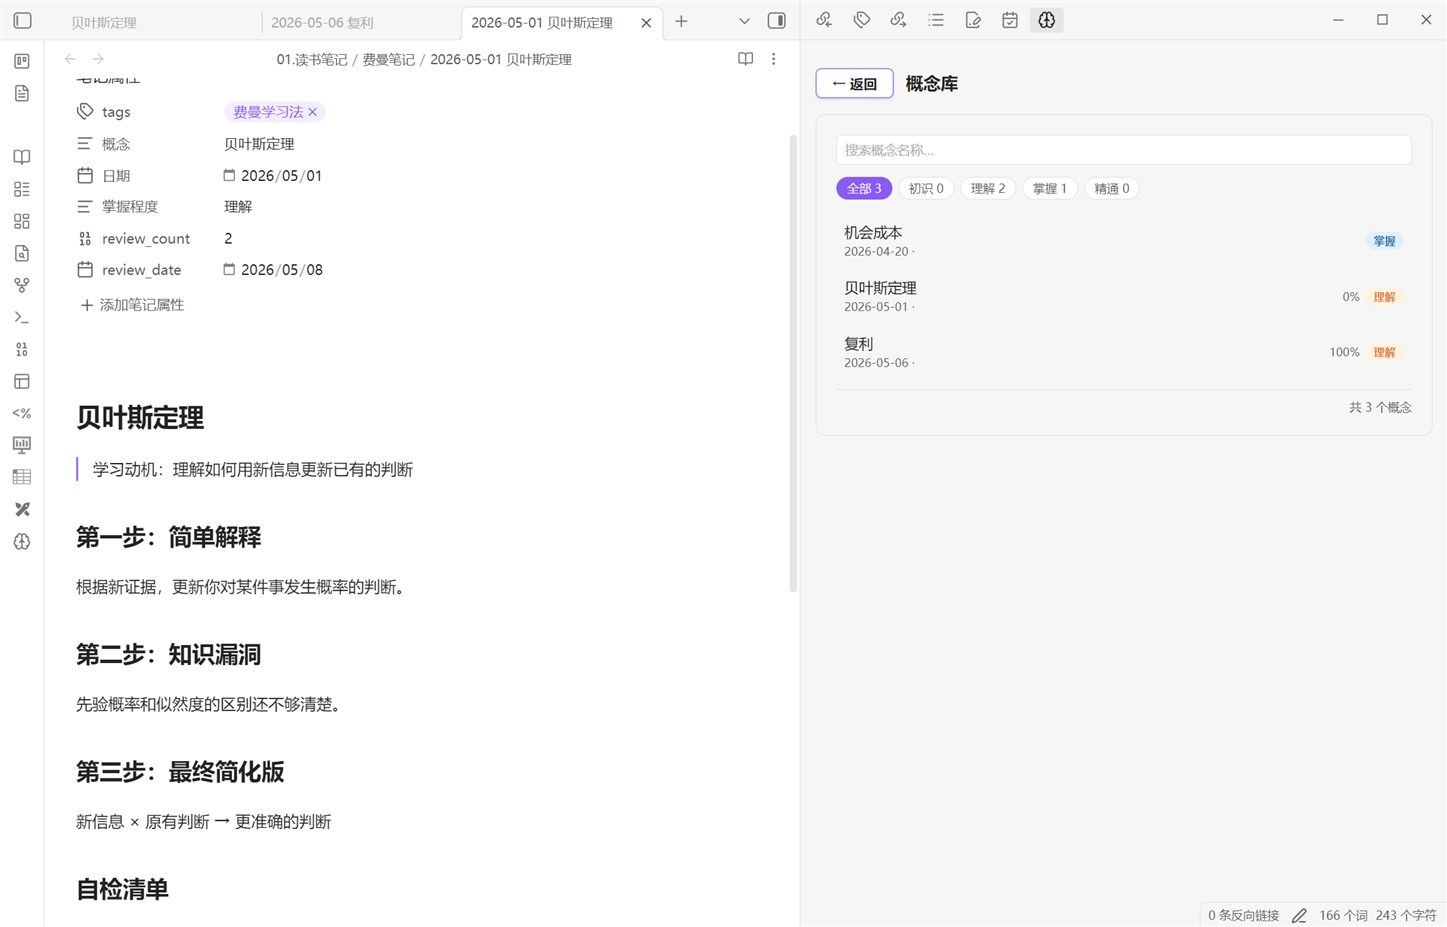Edit the 掌握程度 value 理解
Viewport: 1447px width, 927px height.
pyautogui.click(x=238, y=207)
